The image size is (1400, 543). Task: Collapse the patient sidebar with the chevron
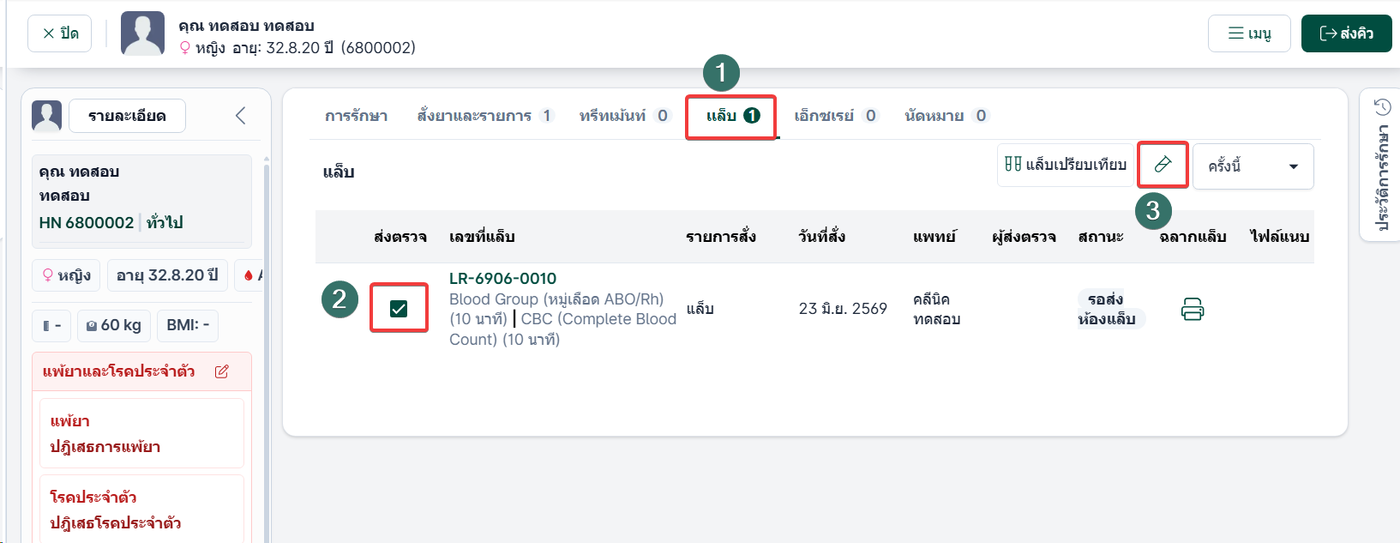coord(240,116)
